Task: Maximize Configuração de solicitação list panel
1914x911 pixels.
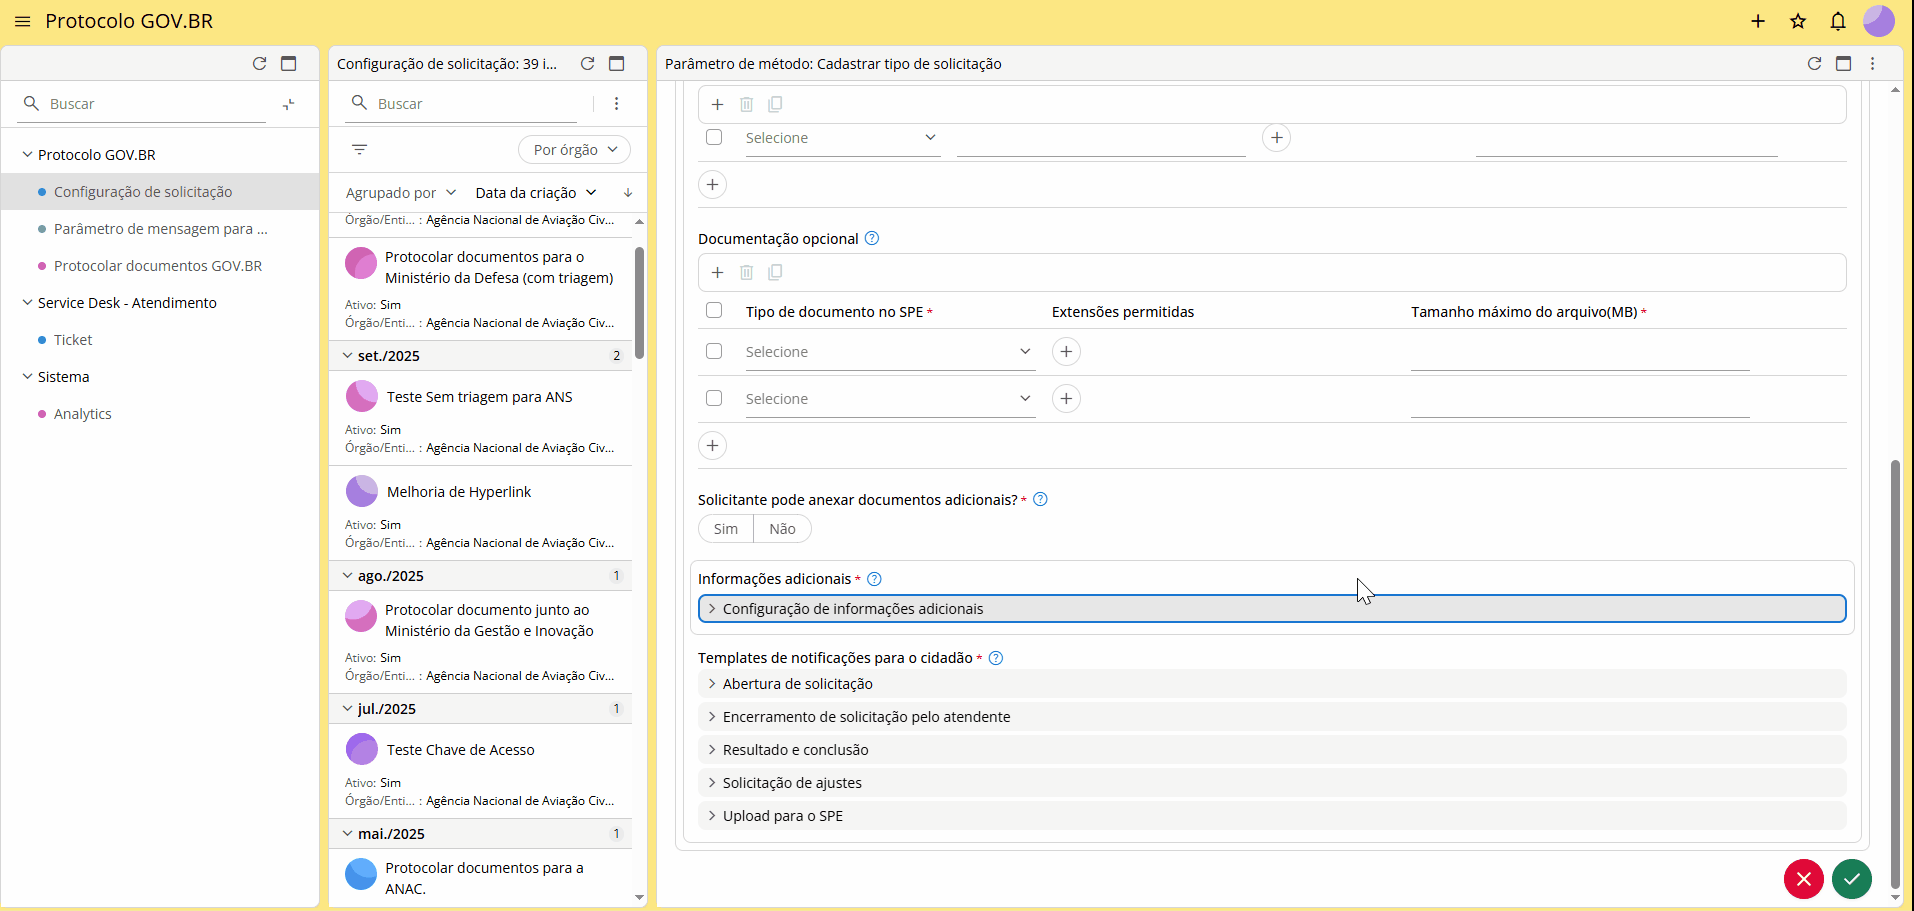Action: click(x=617, y=63)
